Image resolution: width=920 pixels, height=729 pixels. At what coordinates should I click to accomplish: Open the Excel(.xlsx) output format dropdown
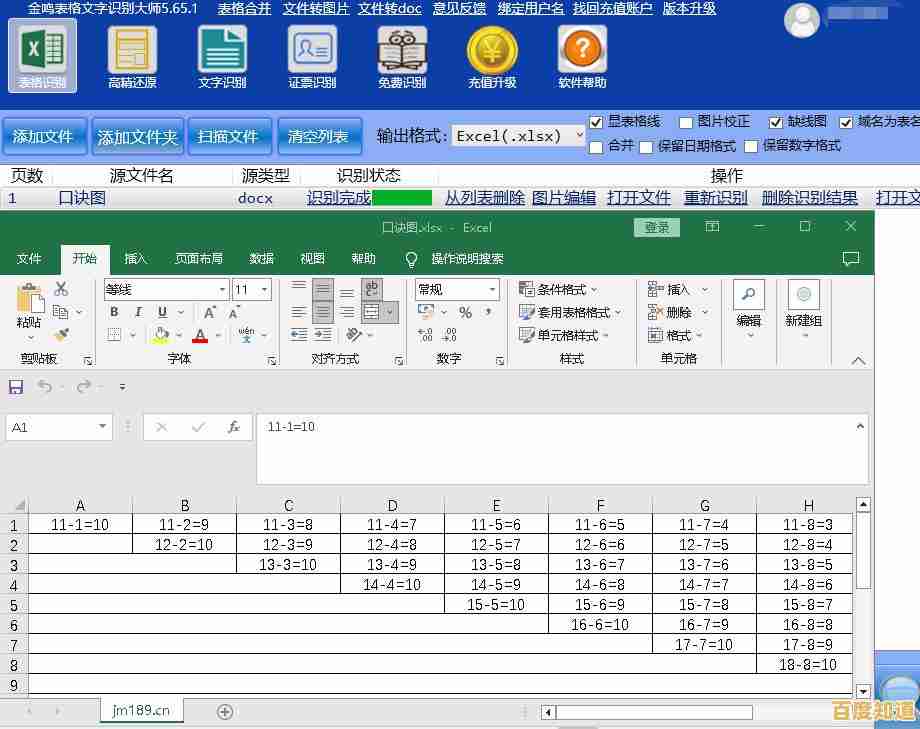tap(517, 135)
